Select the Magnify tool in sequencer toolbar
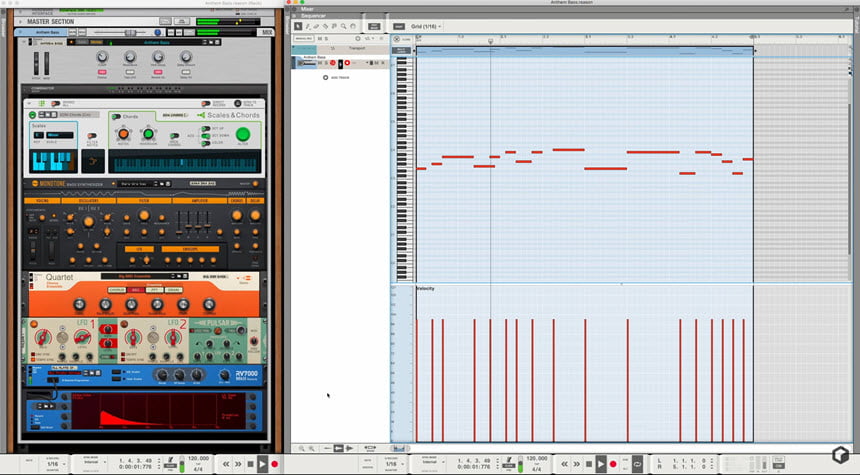This screenshot has height=475, width=860. [x=343, y=26]
